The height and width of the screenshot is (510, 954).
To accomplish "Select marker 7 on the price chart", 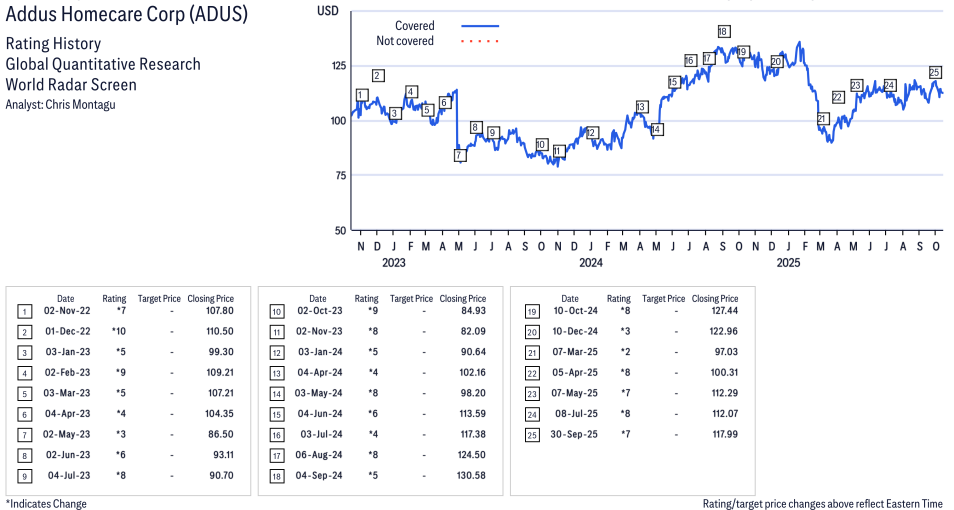I will [x=459, y=155].
